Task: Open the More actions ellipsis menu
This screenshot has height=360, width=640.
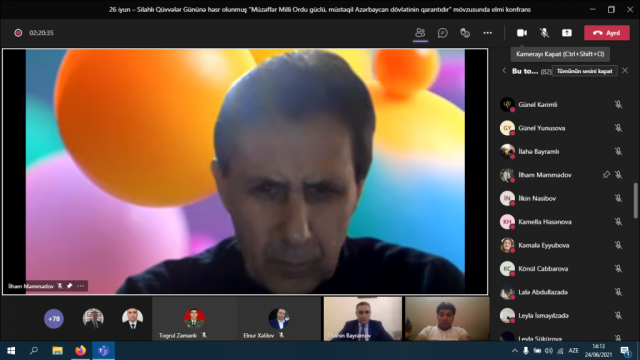Action: [x=487, y=33]
